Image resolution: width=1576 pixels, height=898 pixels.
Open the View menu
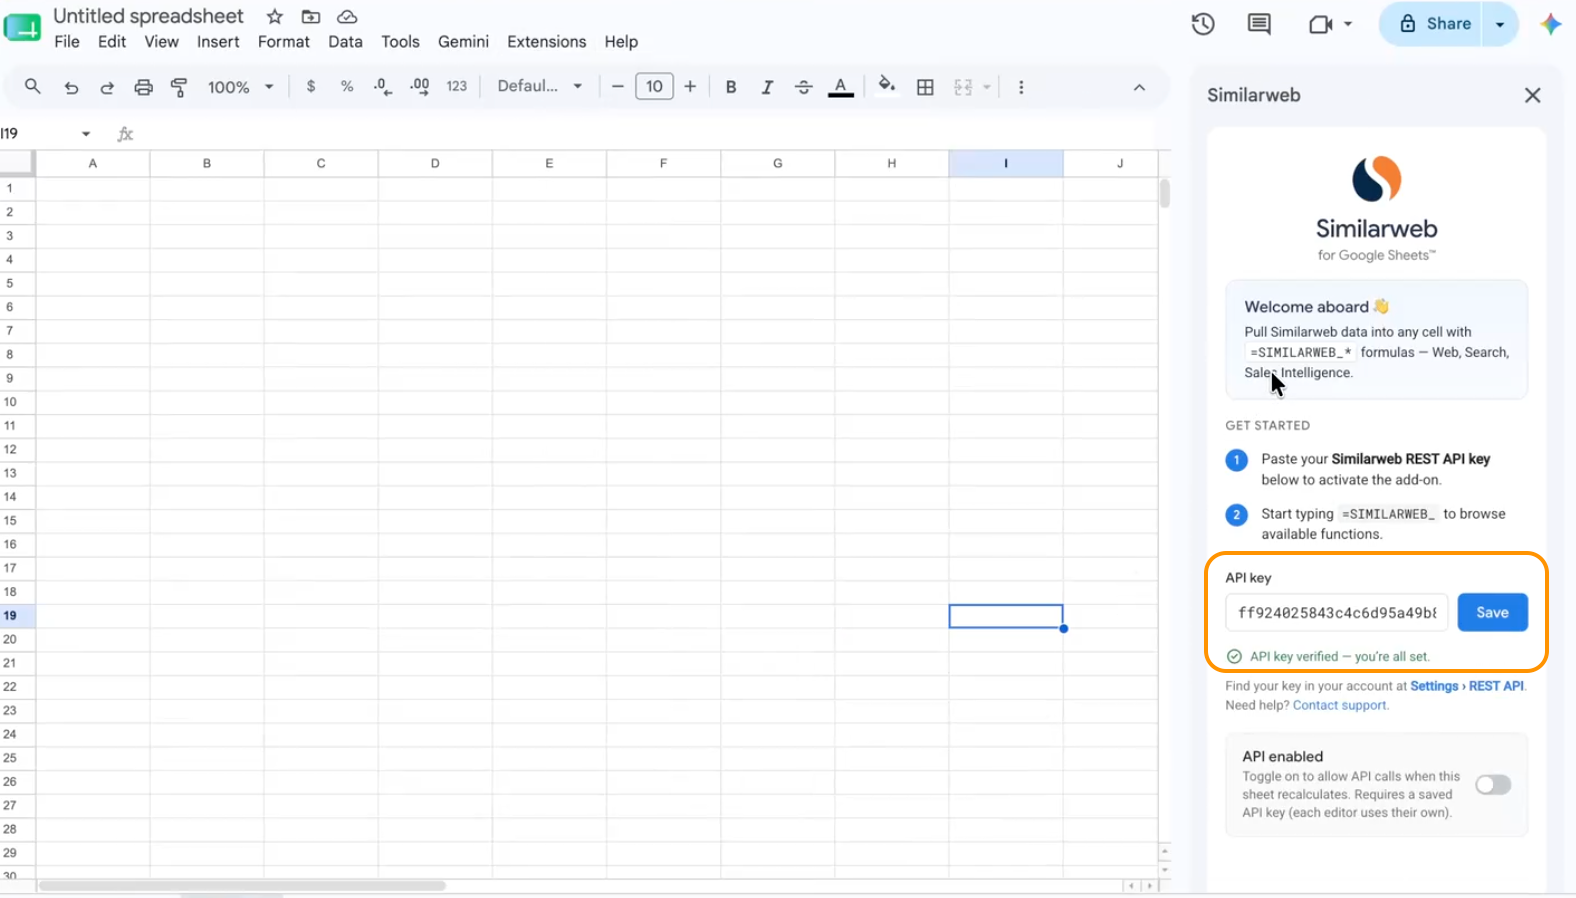coord(161,42)
